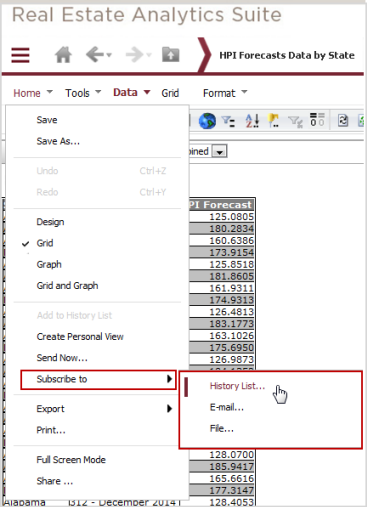
Task: Select cell value 126.9873
Action: (x=231, y=360)
